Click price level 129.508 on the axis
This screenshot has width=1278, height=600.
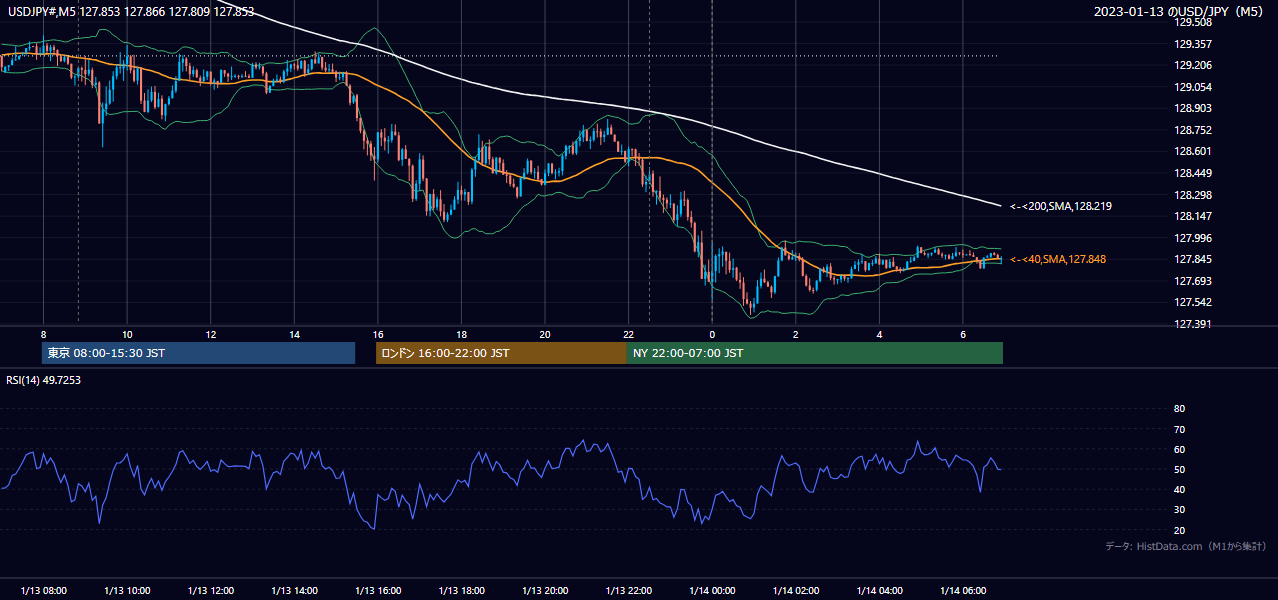coord(1192,22)
